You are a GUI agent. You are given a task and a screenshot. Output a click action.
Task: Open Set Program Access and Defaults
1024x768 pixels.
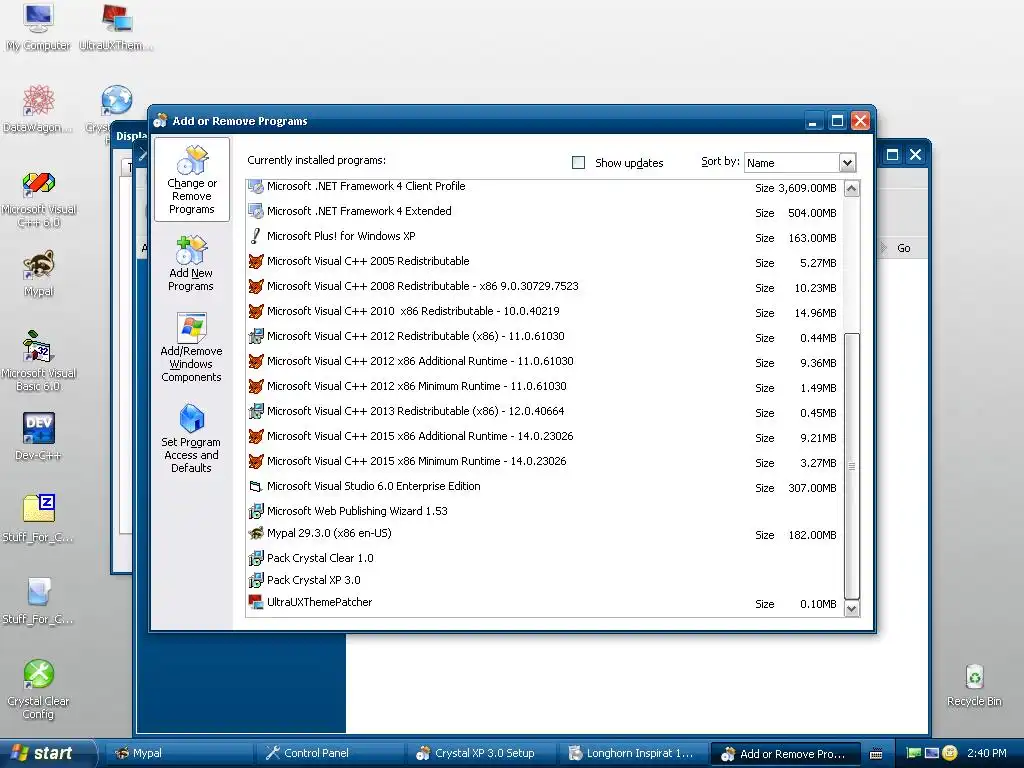point(191,438)
